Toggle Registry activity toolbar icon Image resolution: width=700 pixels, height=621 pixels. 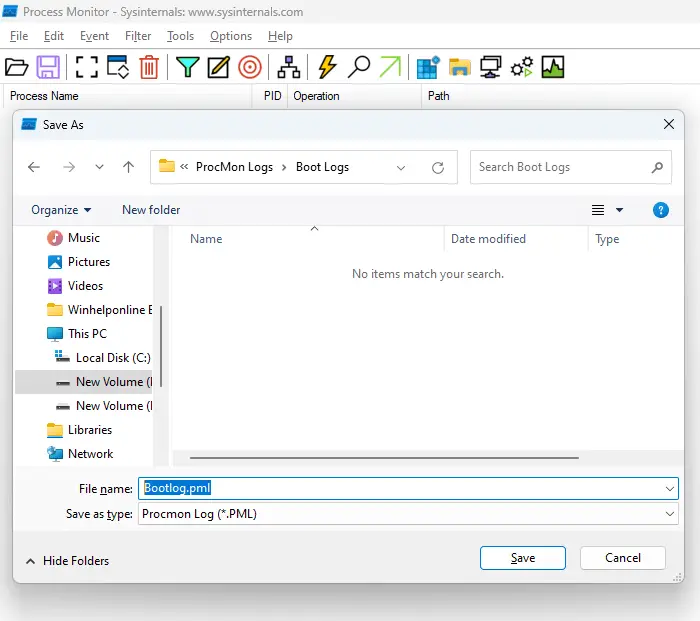[x=428, y=67]
